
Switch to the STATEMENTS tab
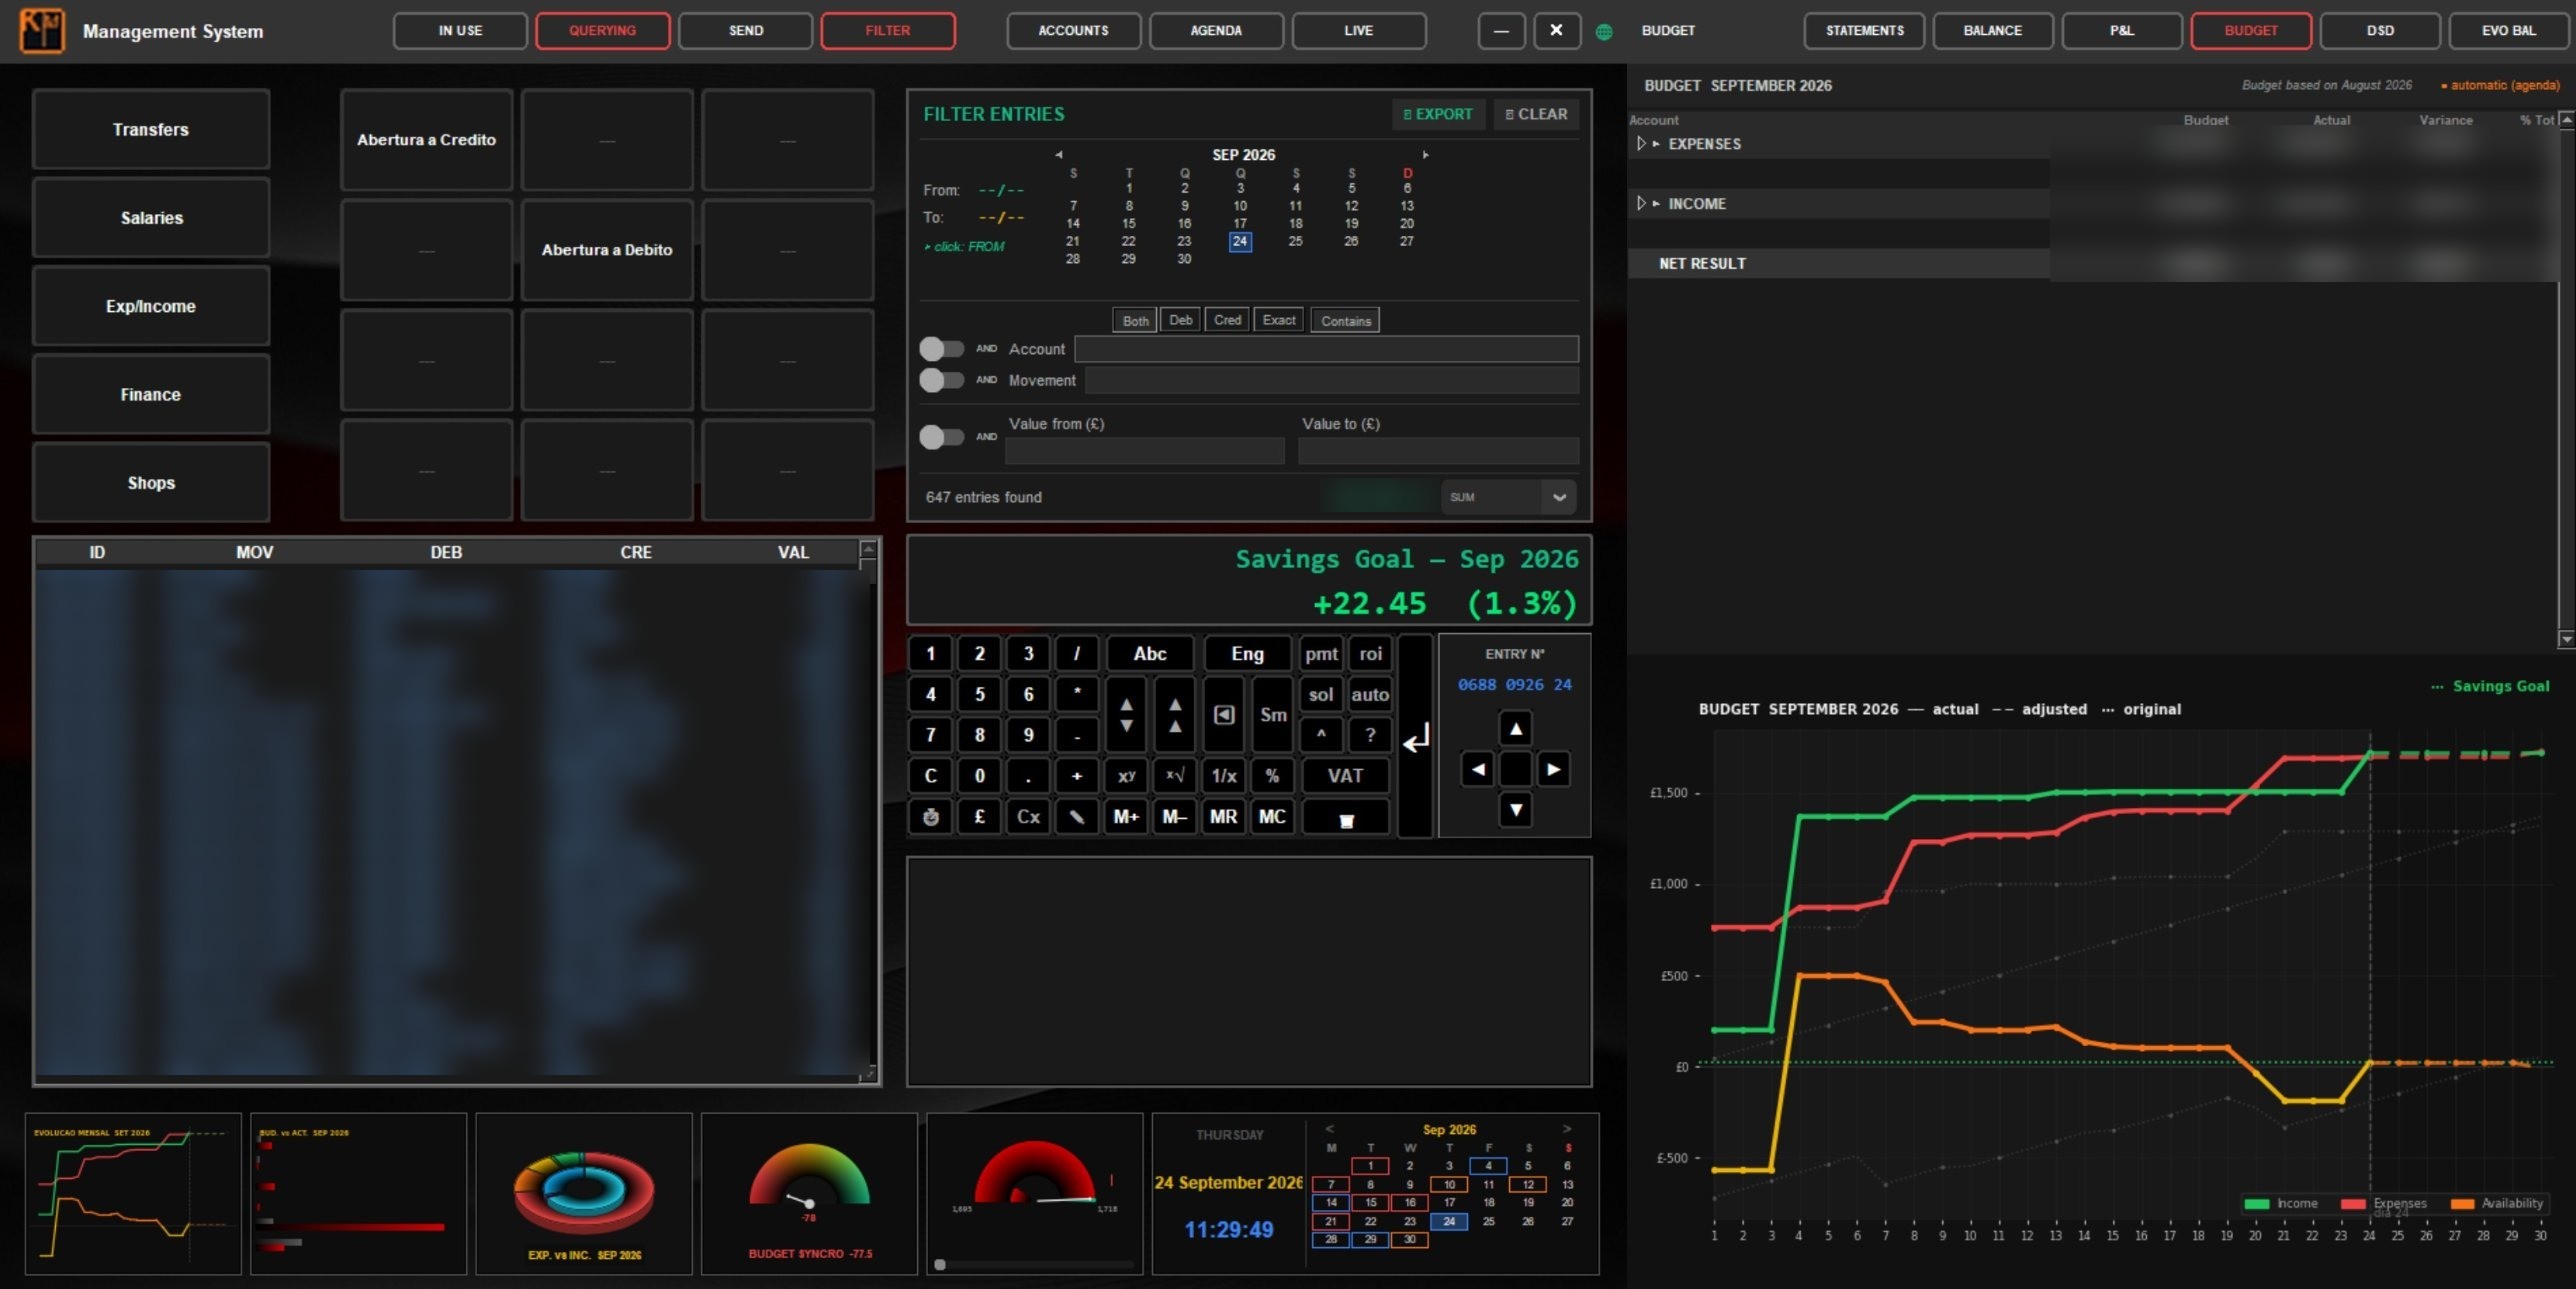click(x=1864, y=31)
